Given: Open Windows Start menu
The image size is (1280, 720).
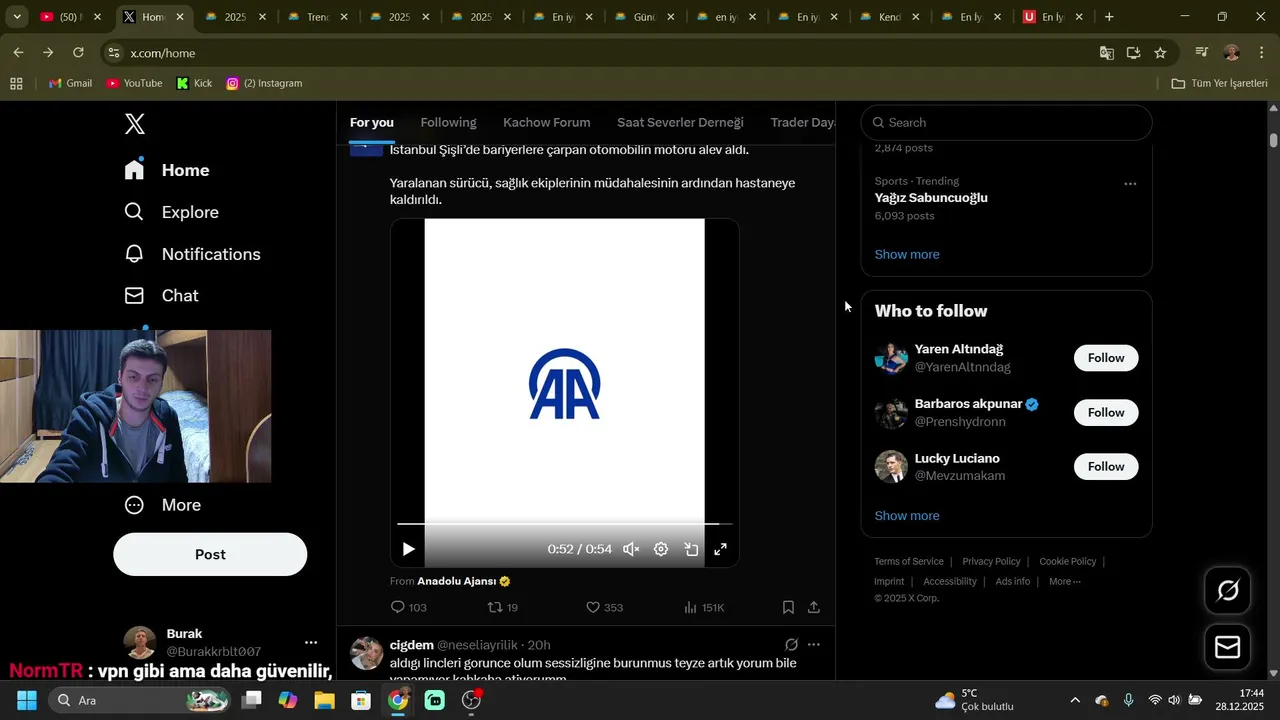Looking at the screenshot, I should point(27,700).
